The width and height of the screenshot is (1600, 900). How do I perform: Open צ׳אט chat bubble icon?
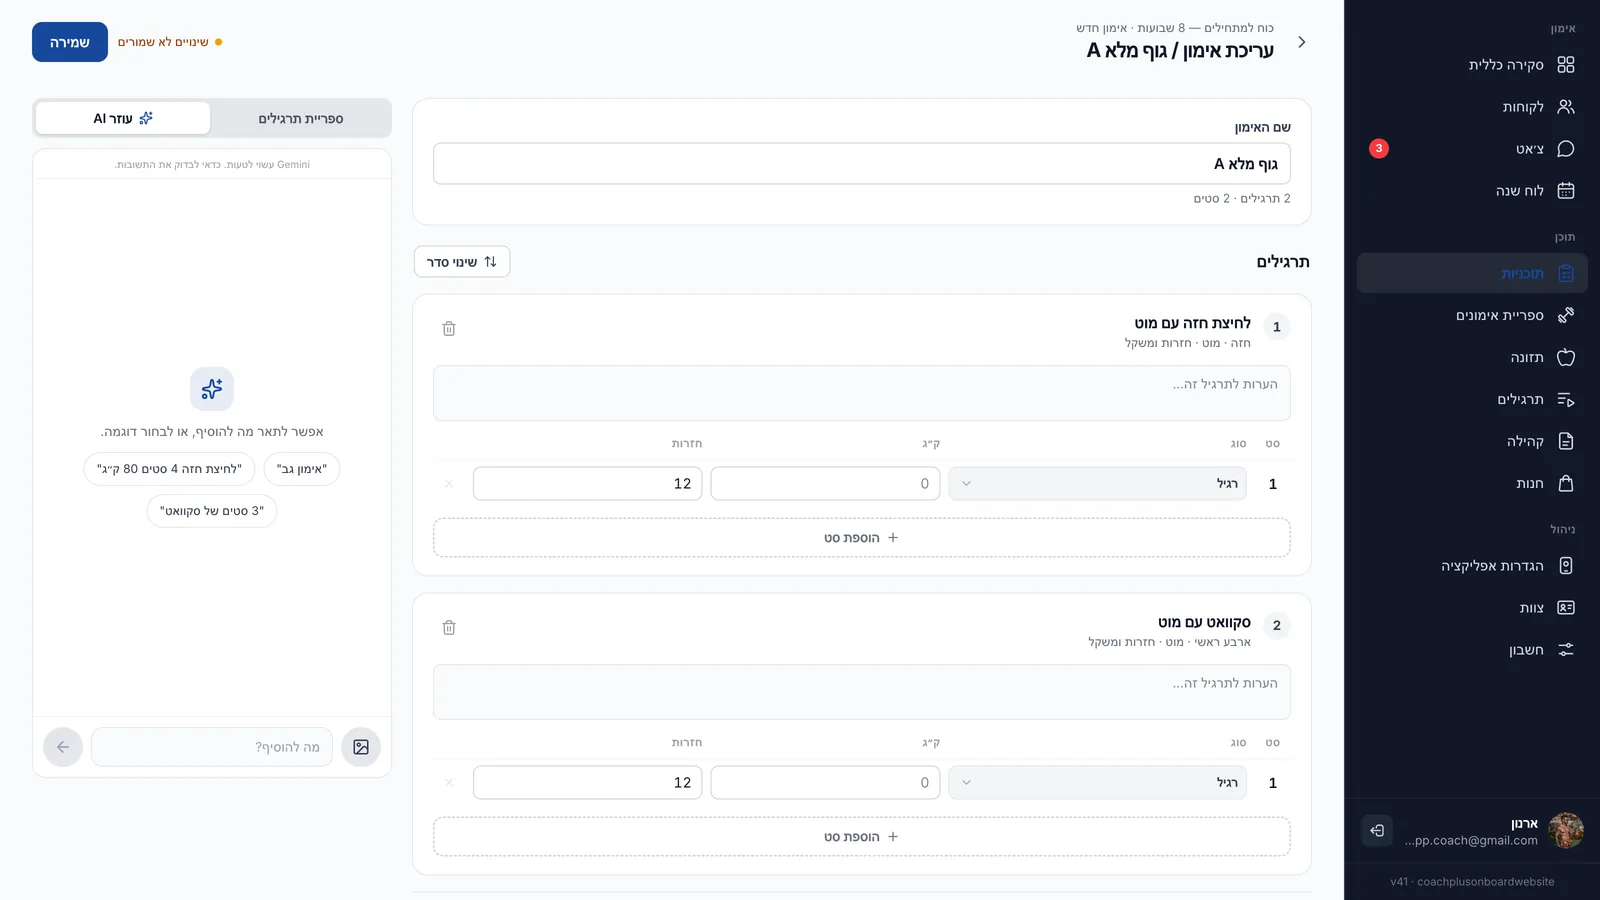[1566, 148]
